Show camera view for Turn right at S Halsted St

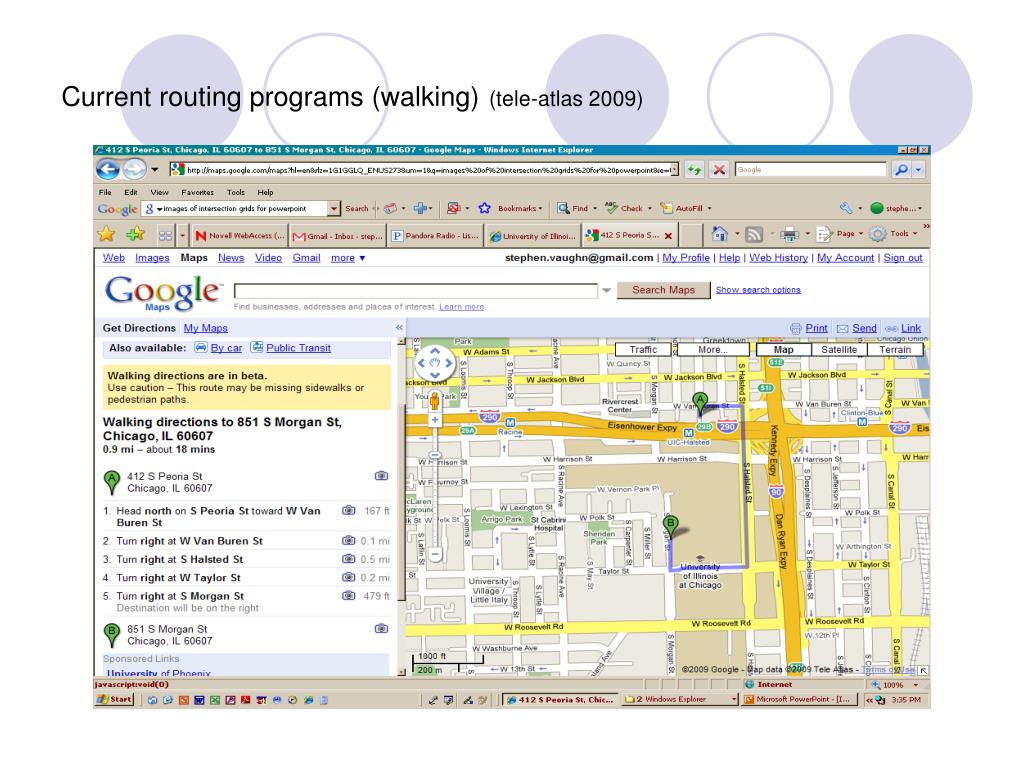349,558
